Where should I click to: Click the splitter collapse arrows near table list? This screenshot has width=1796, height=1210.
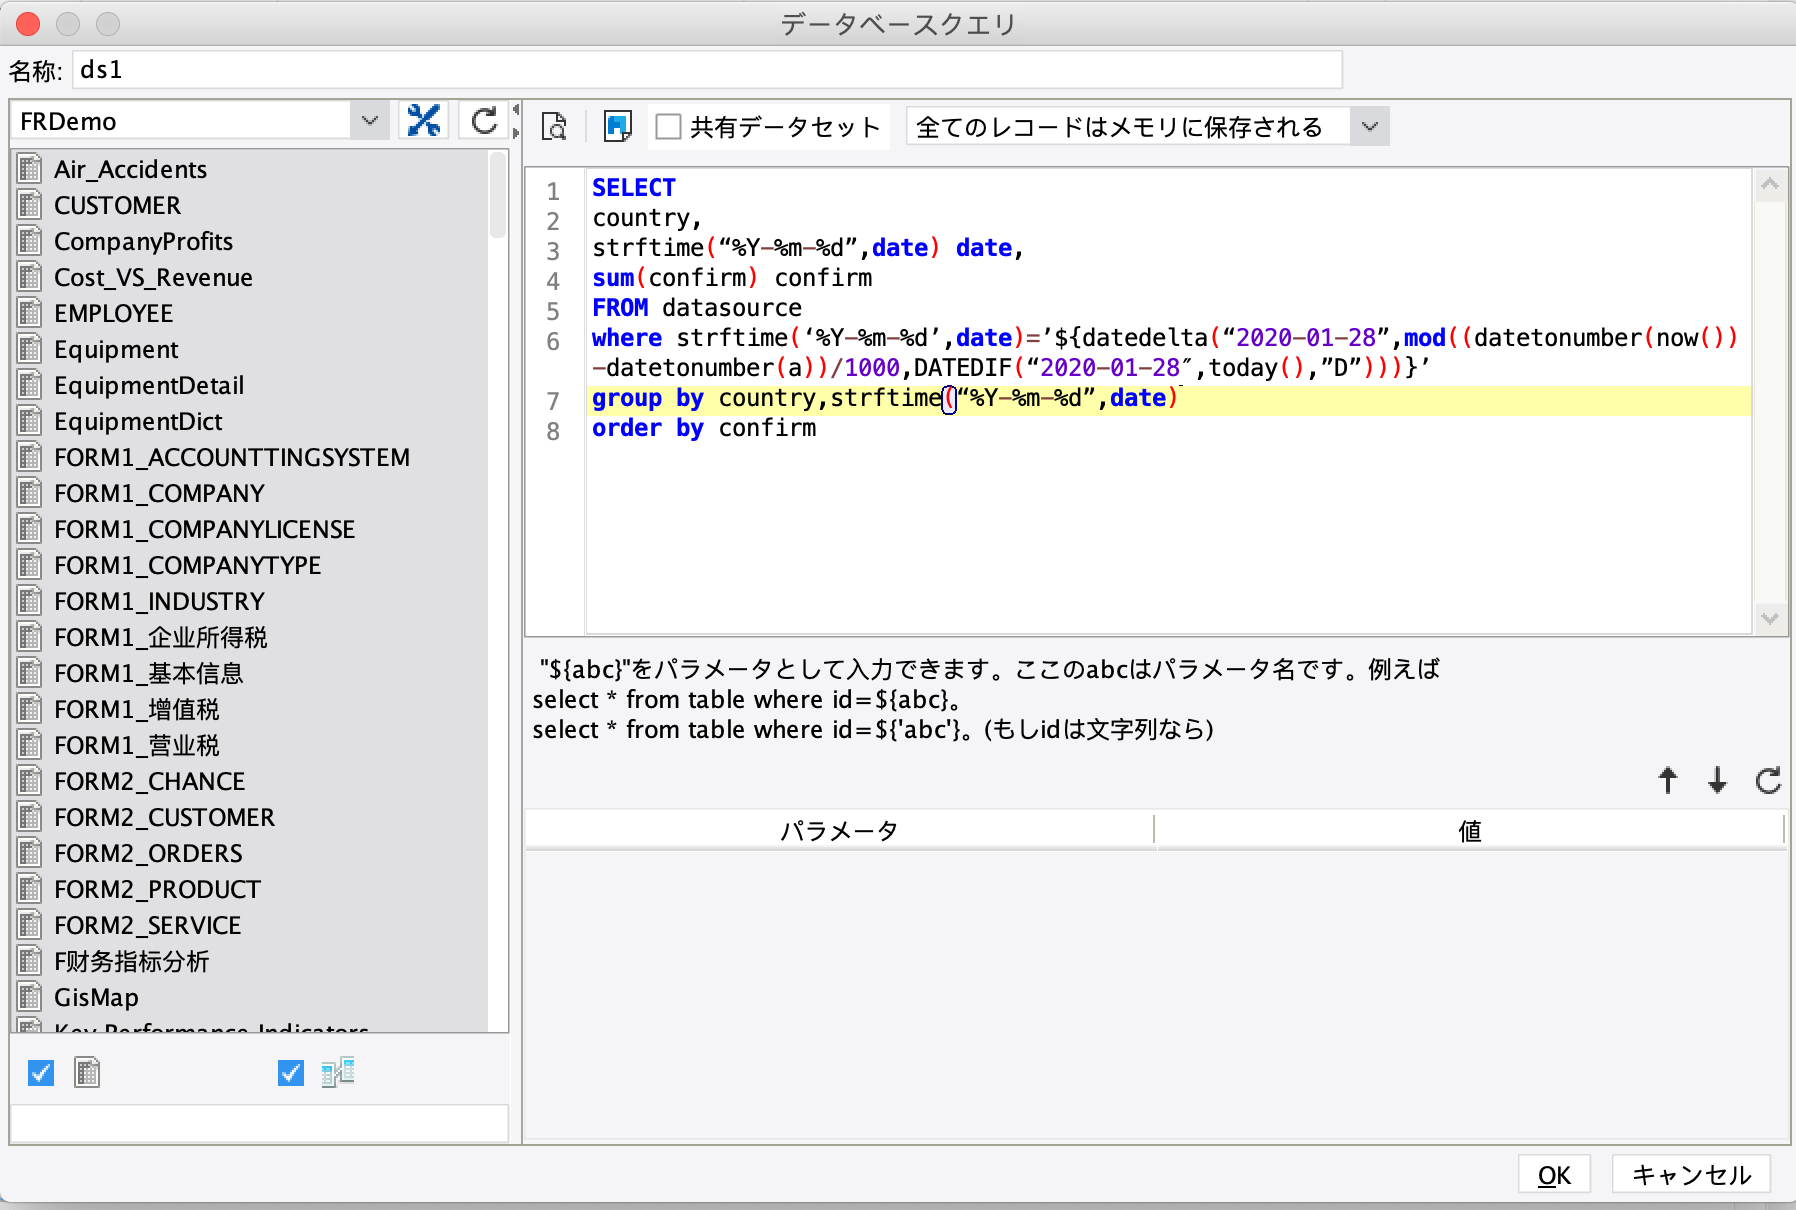[516, 121]
